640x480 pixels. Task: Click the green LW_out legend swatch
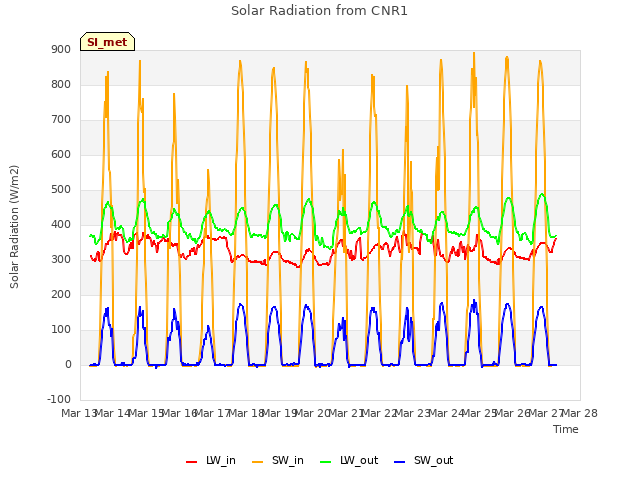326,462
